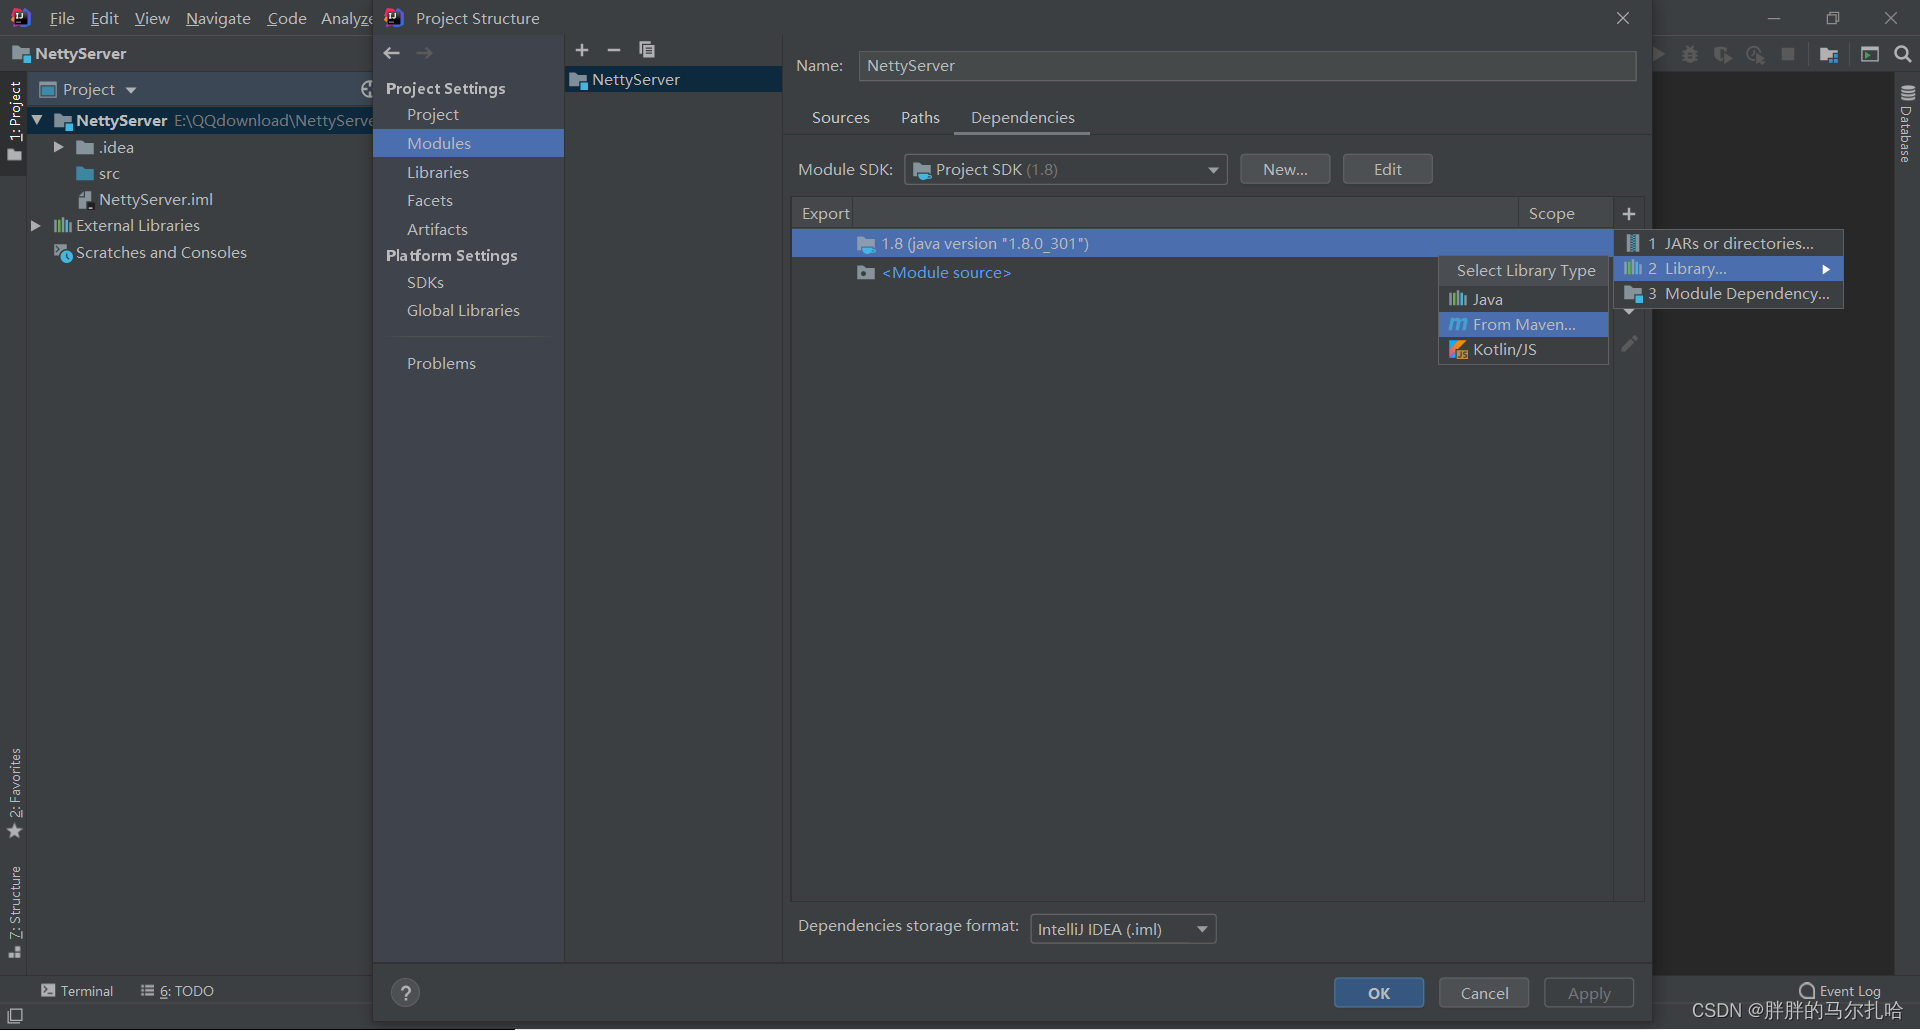The width and height of the screenshot is (1920, 1030).
Task: Click the forward navigation arrow
Action: click(x=425, y=53)
